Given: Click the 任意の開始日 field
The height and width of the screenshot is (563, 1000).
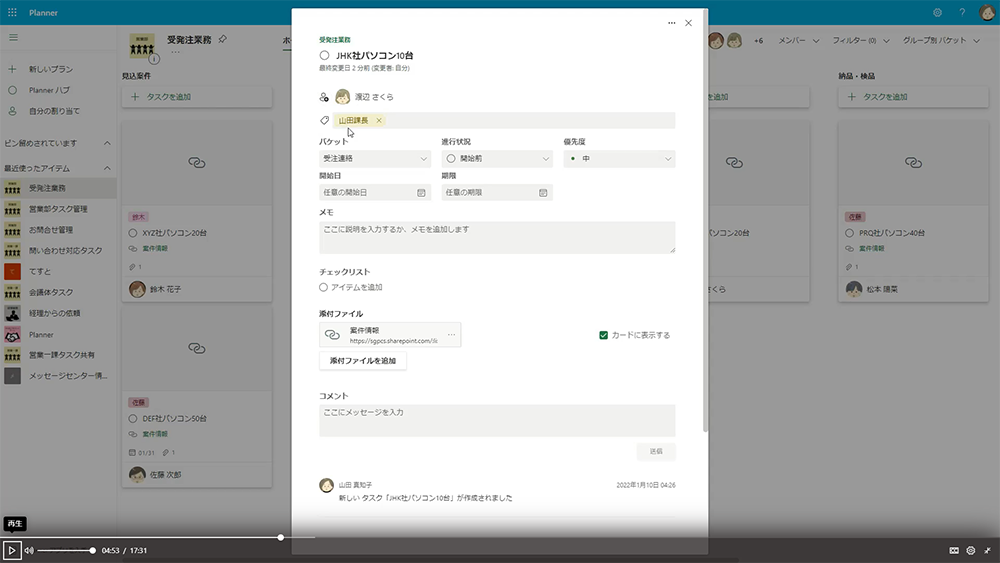Looking at the screenshot, I should coord(375,193).
